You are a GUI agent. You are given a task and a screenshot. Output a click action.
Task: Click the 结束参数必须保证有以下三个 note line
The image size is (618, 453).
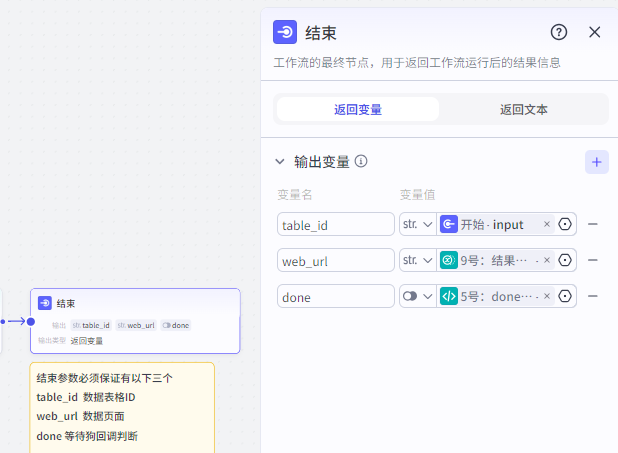click(104, 378)
